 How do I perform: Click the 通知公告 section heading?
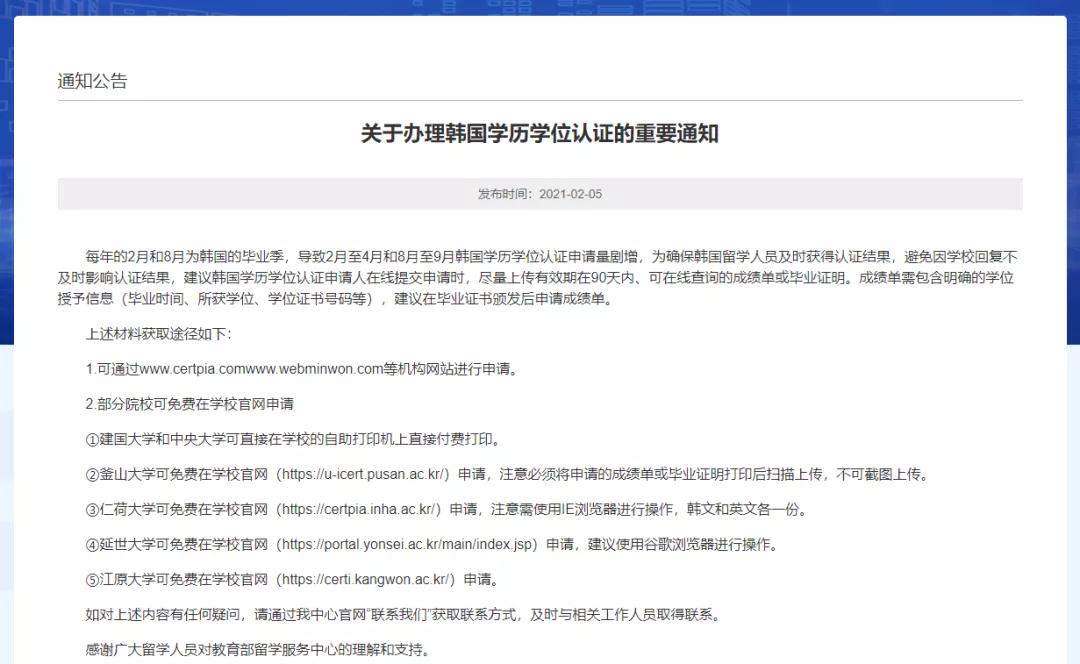coord(92,81)
